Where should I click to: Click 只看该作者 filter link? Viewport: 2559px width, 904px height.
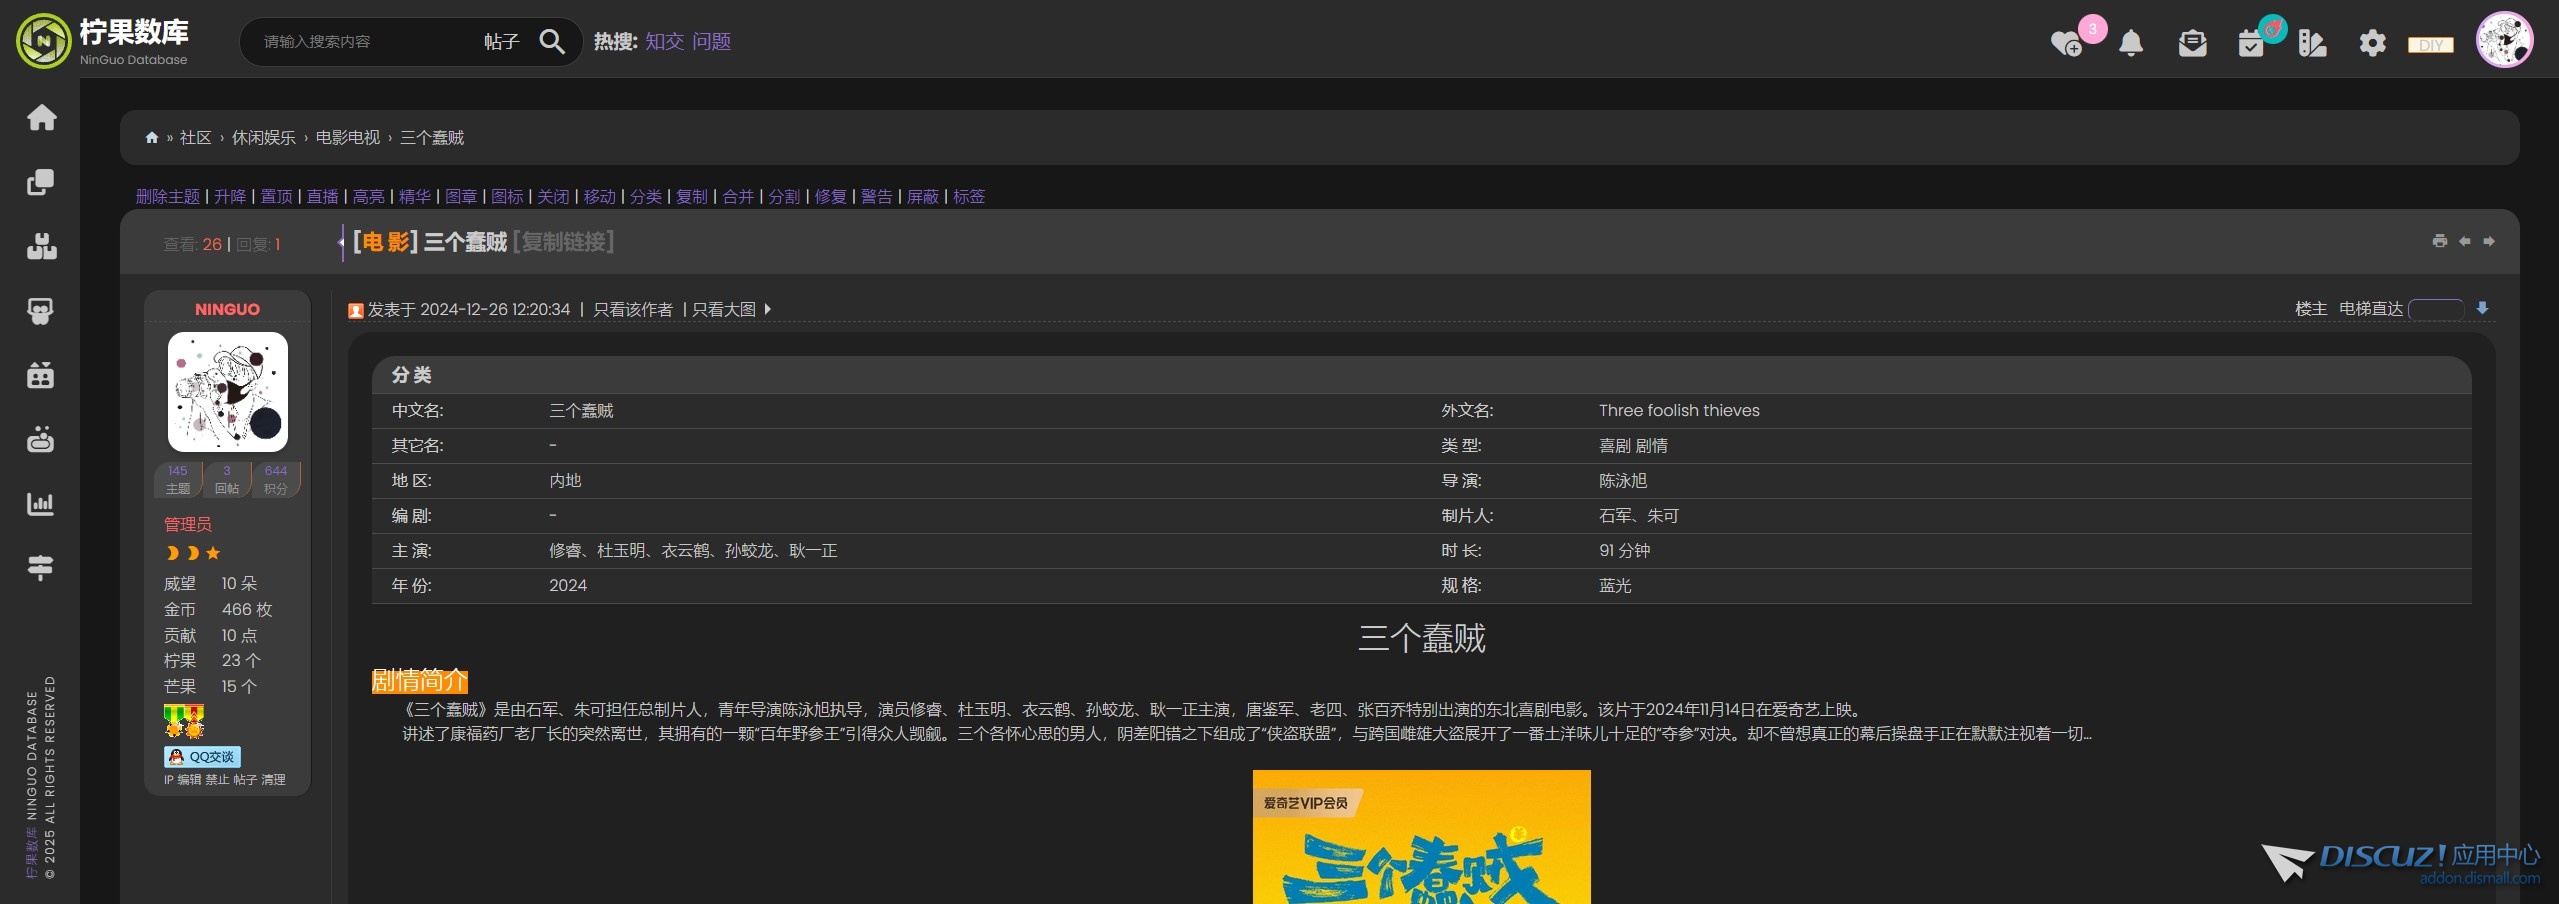[633, 309]
